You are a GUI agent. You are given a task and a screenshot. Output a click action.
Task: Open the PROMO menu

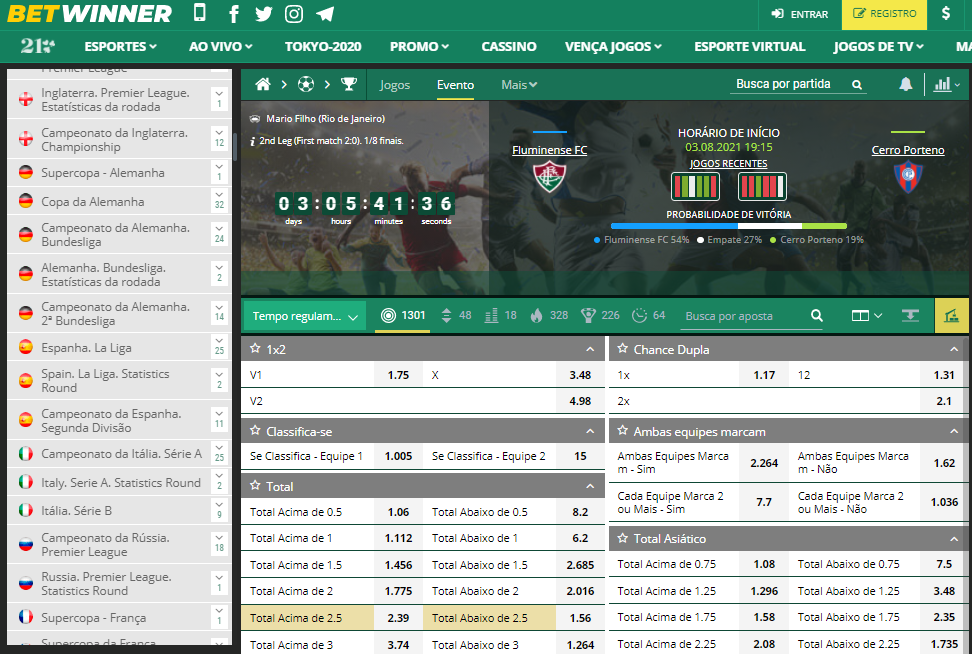pyautogui.click(x=419, y=46)
